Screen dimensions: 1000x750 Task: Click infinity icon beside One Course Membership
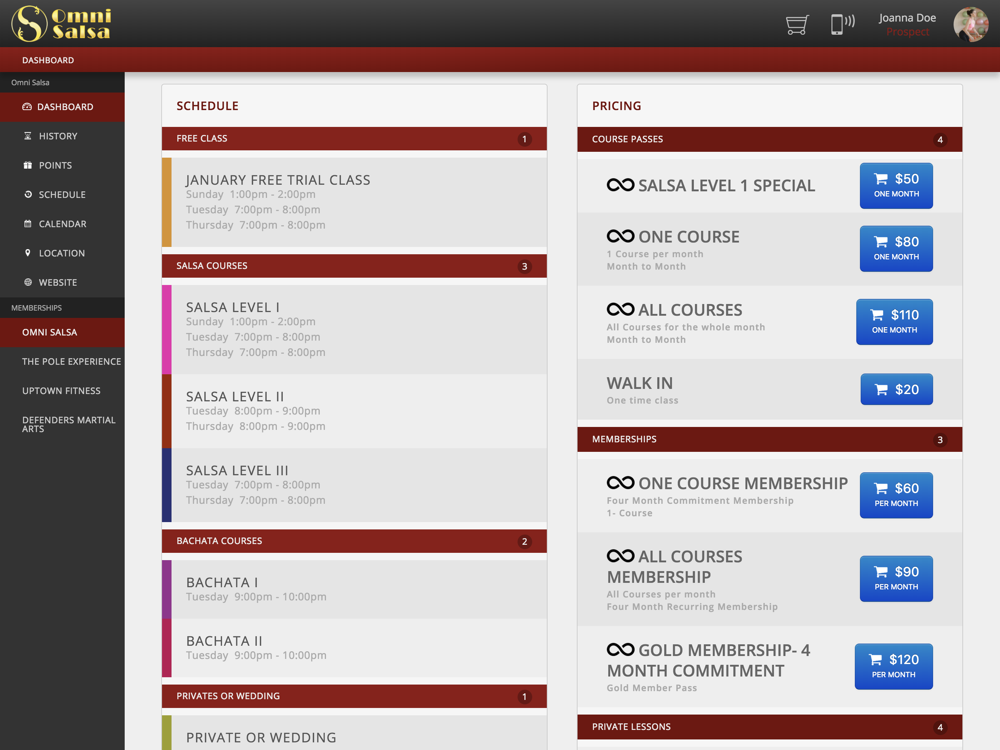(x=620, y=483)
